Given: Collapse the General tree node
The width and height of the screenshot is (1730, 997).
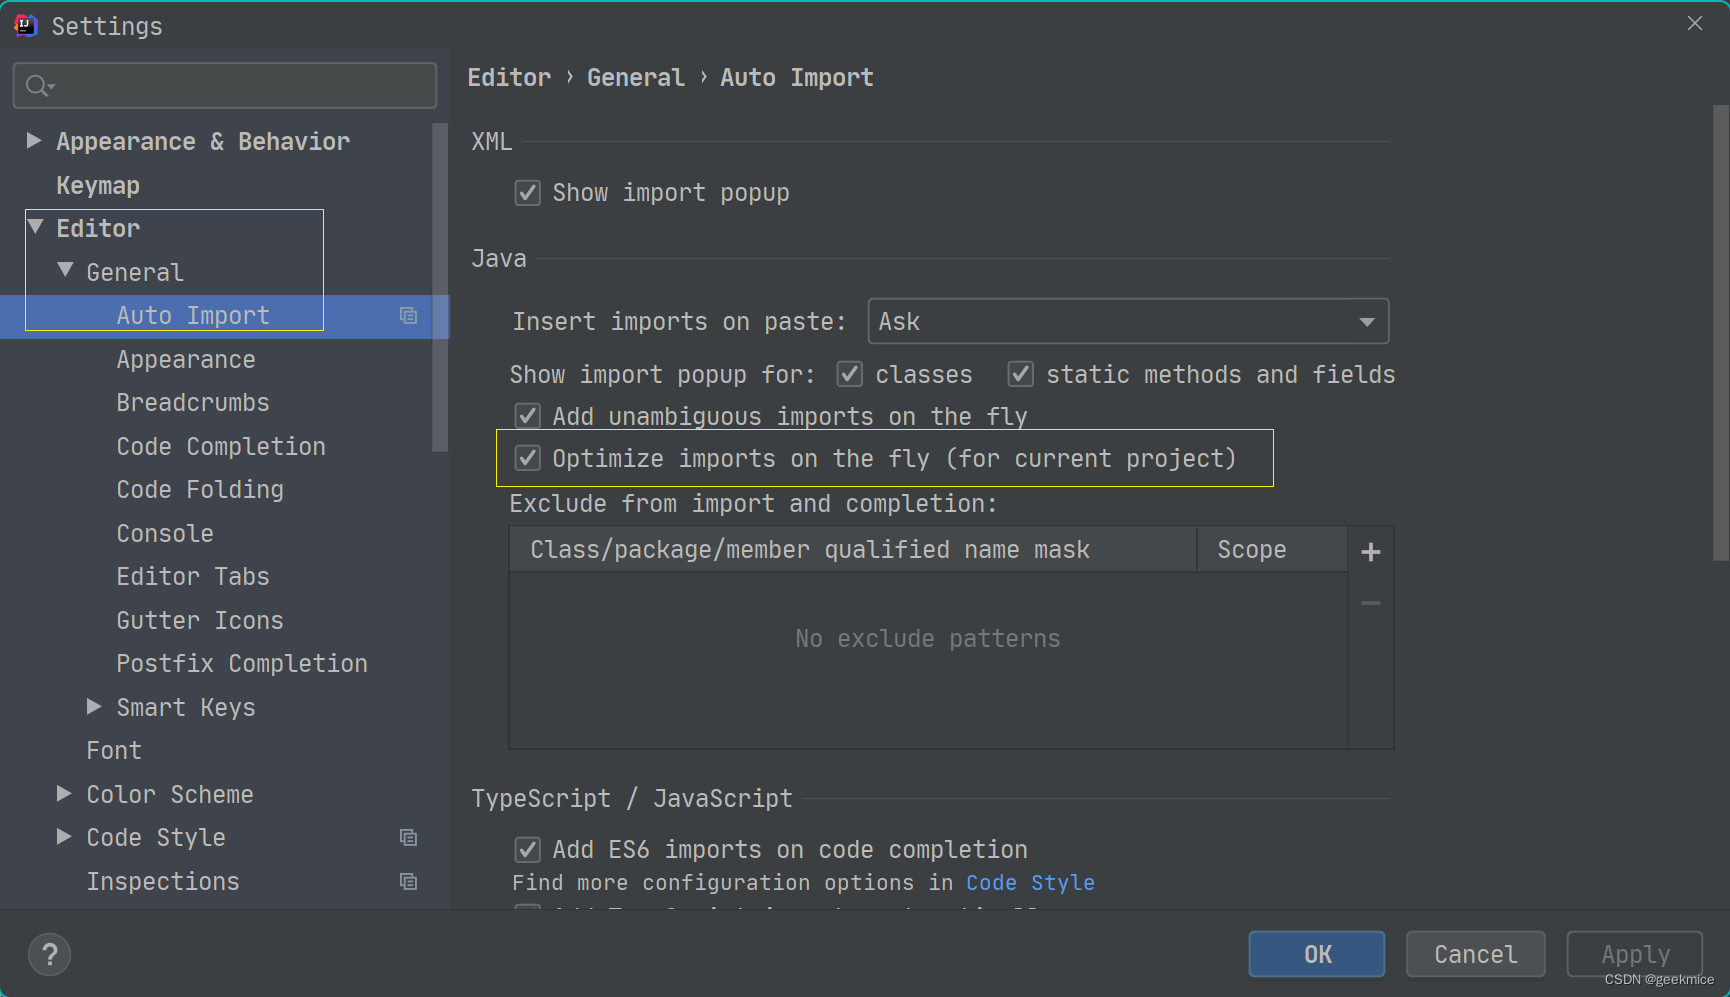Looking at the screenshot, I should click(x=66, y=271).
